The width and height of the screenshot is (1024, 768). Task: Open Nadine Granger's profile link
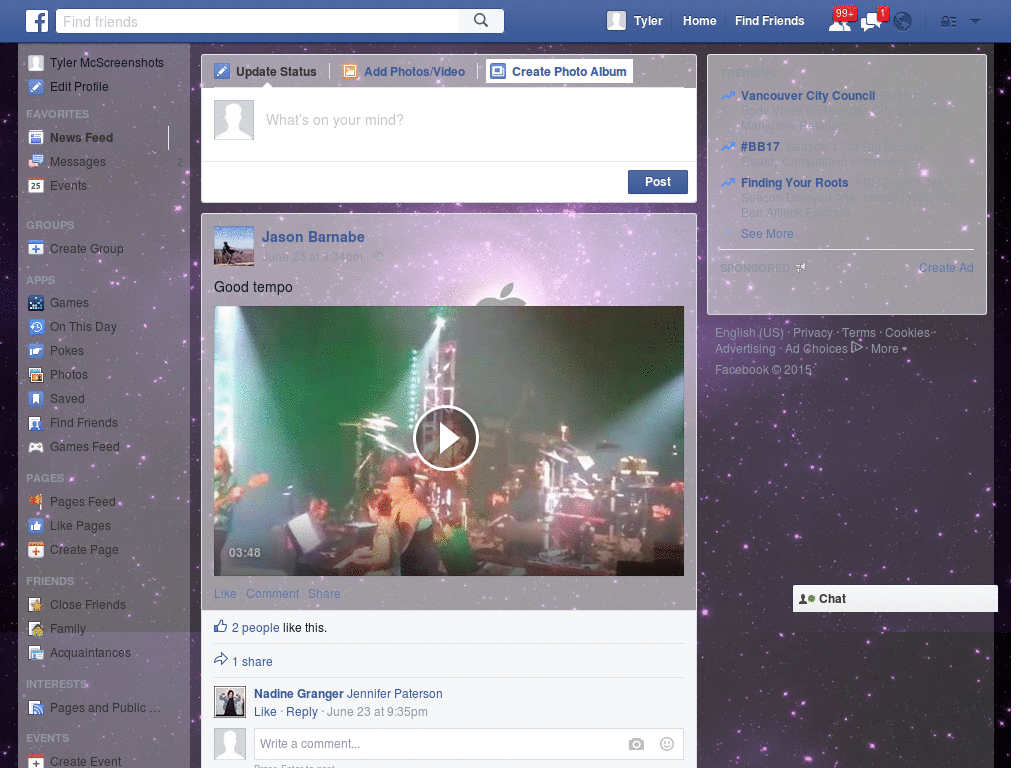298,694
